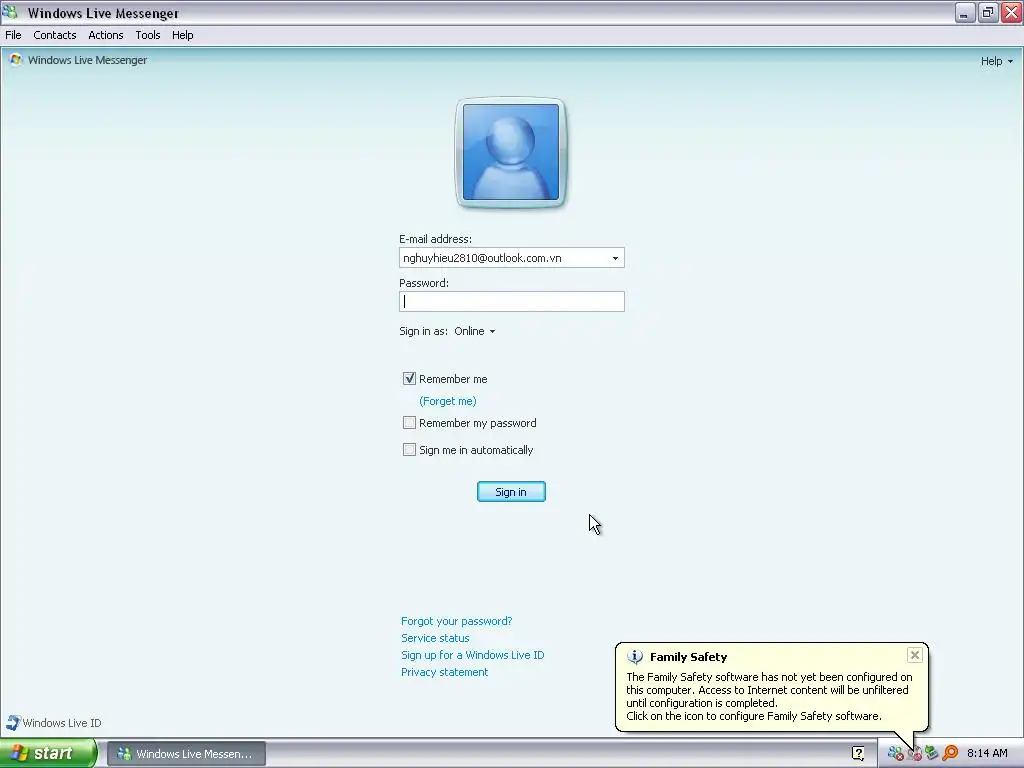Close the Family Safety balloon
Screen dimensions: 1024x768
tap(914, 655)
